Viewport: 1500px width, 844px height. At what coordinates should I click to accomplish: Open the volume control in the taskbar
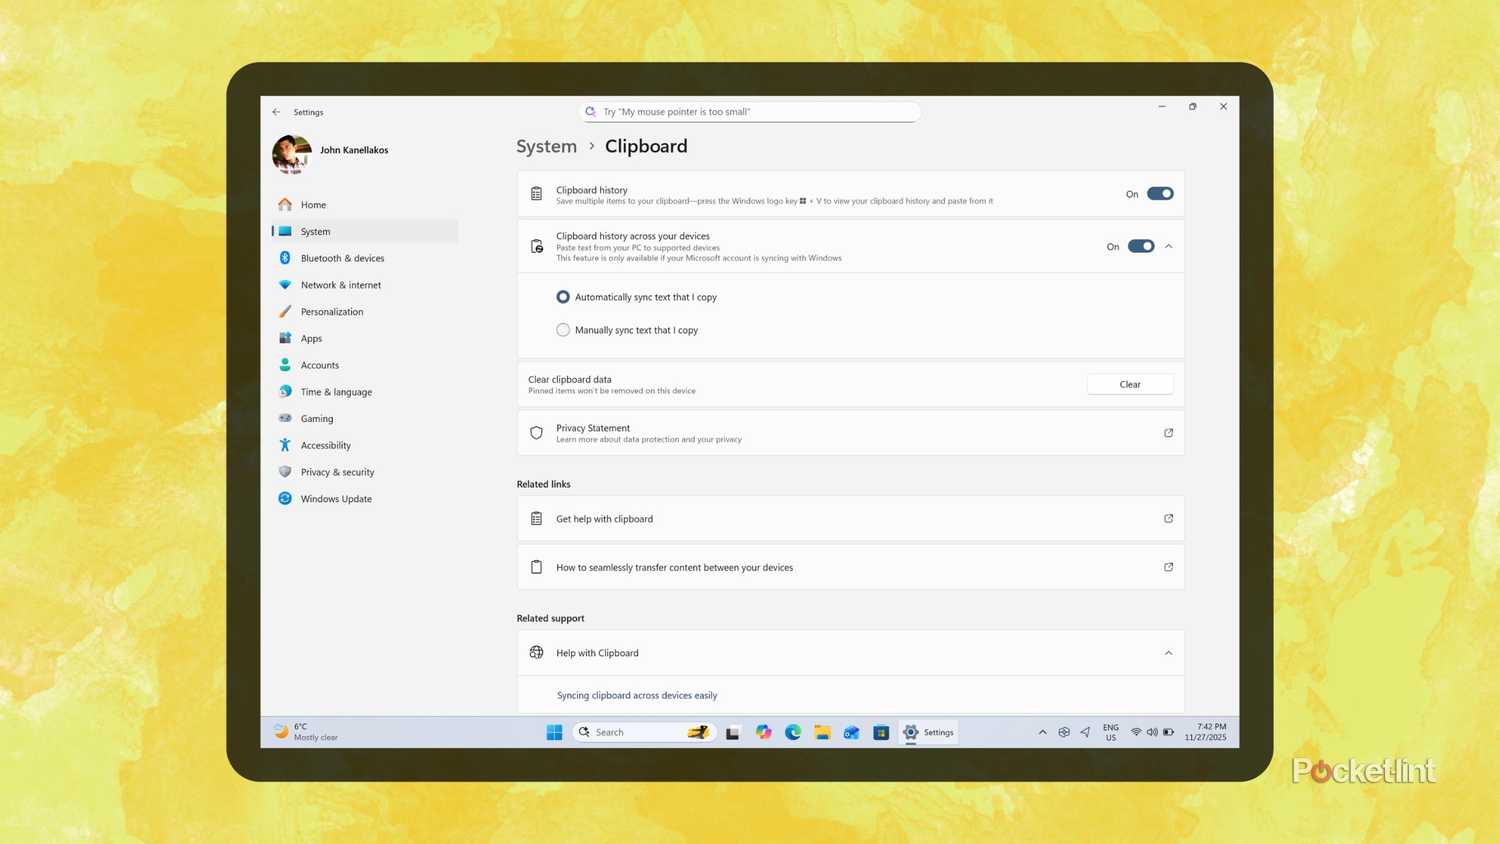tap(1152, 732)
